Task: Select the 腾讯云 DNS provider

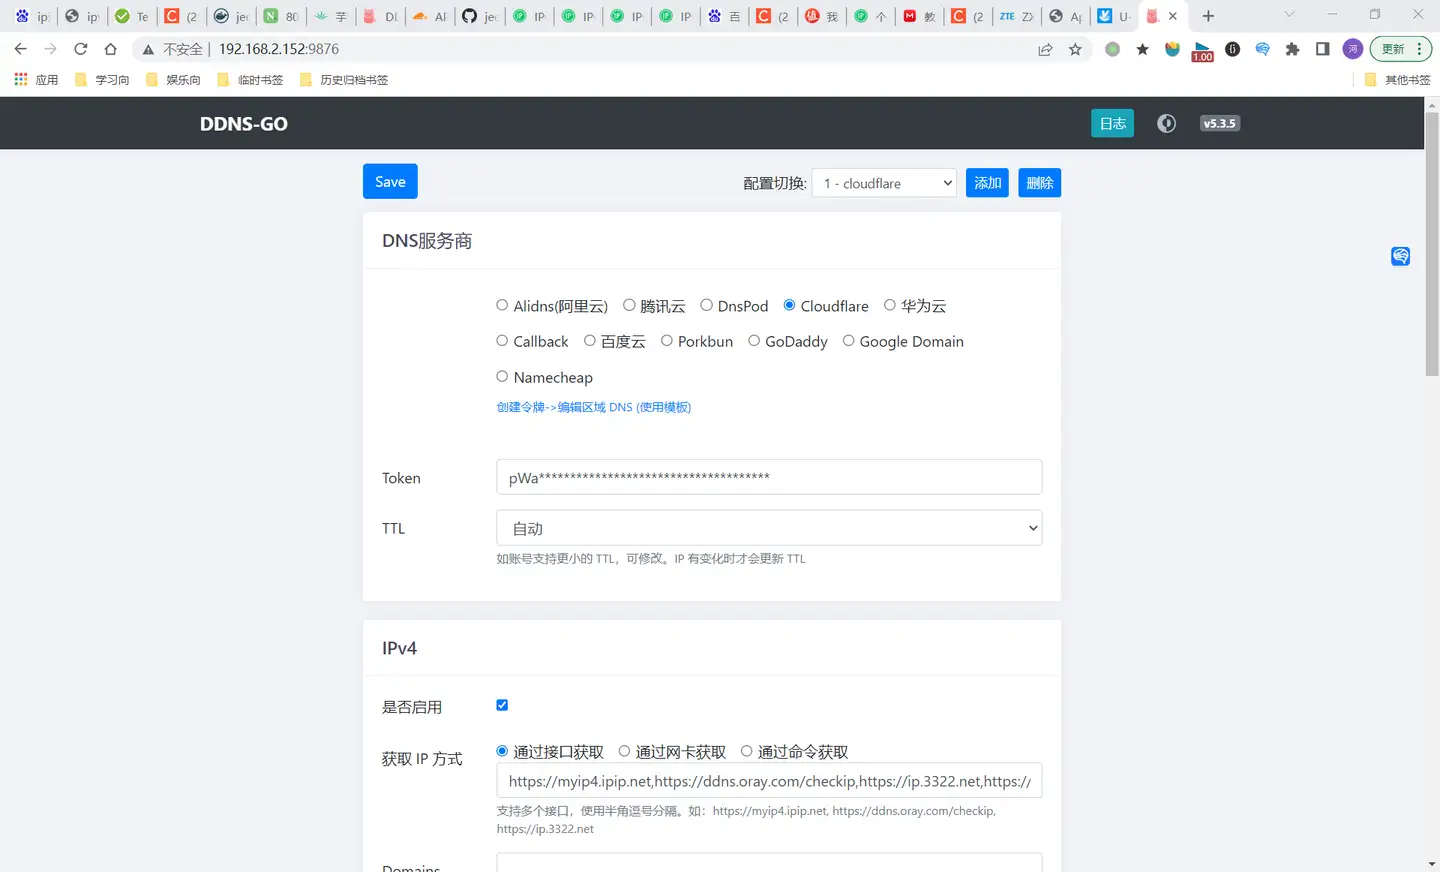Action: (629, 305)
